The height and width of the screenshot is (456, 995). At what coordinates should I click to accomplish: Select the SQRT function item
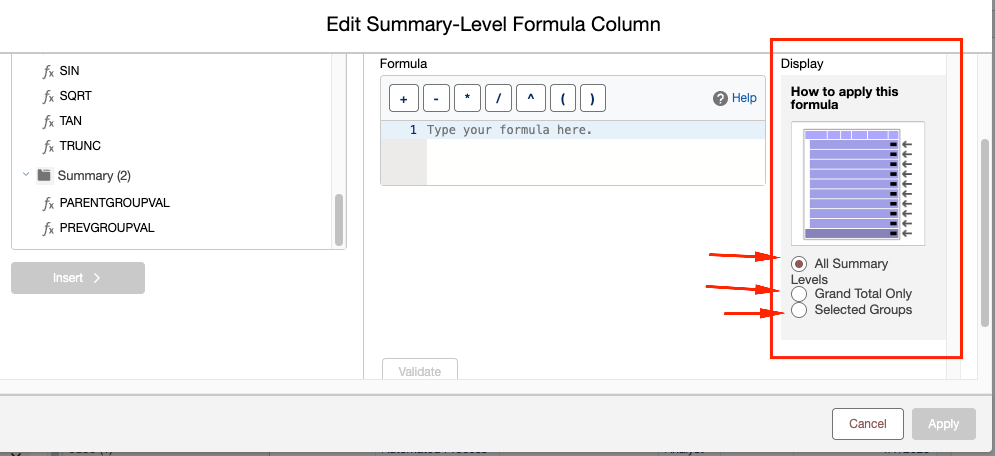coord(76,96)
